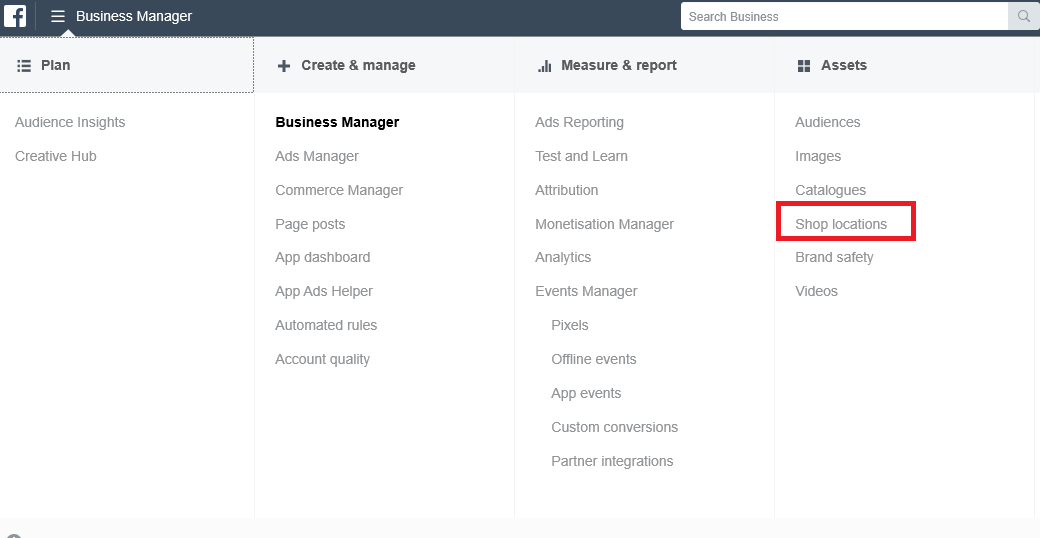The height and width of the screenshot is (538, 1040).
Task: Select the Plan section header
Action: click(127, 65)
